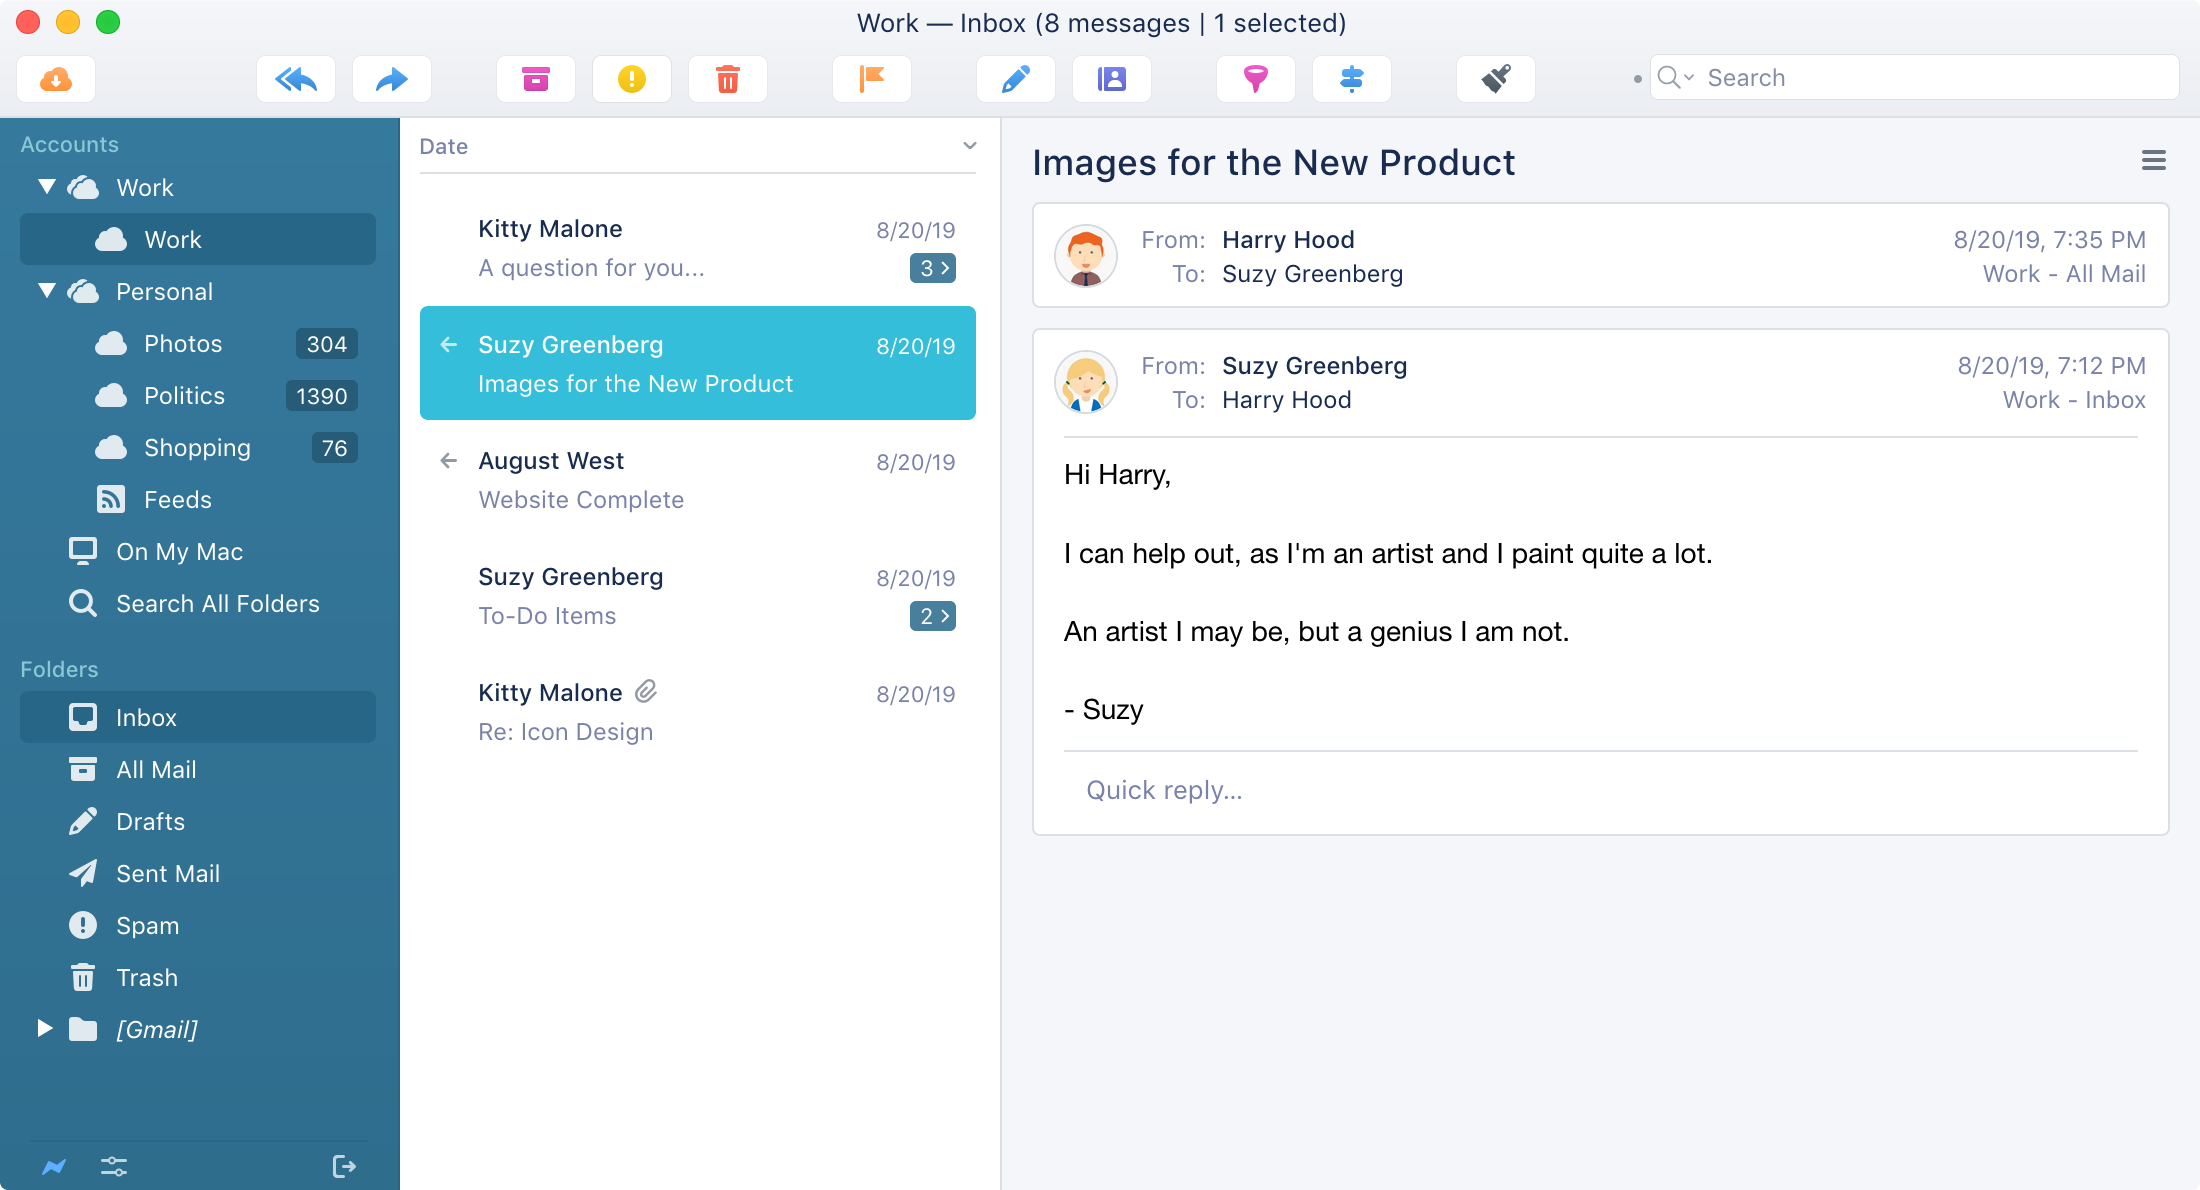Open Search All Folders option
The width and height of the screenshot is (2200, 1190).
[x=218, y=602]
